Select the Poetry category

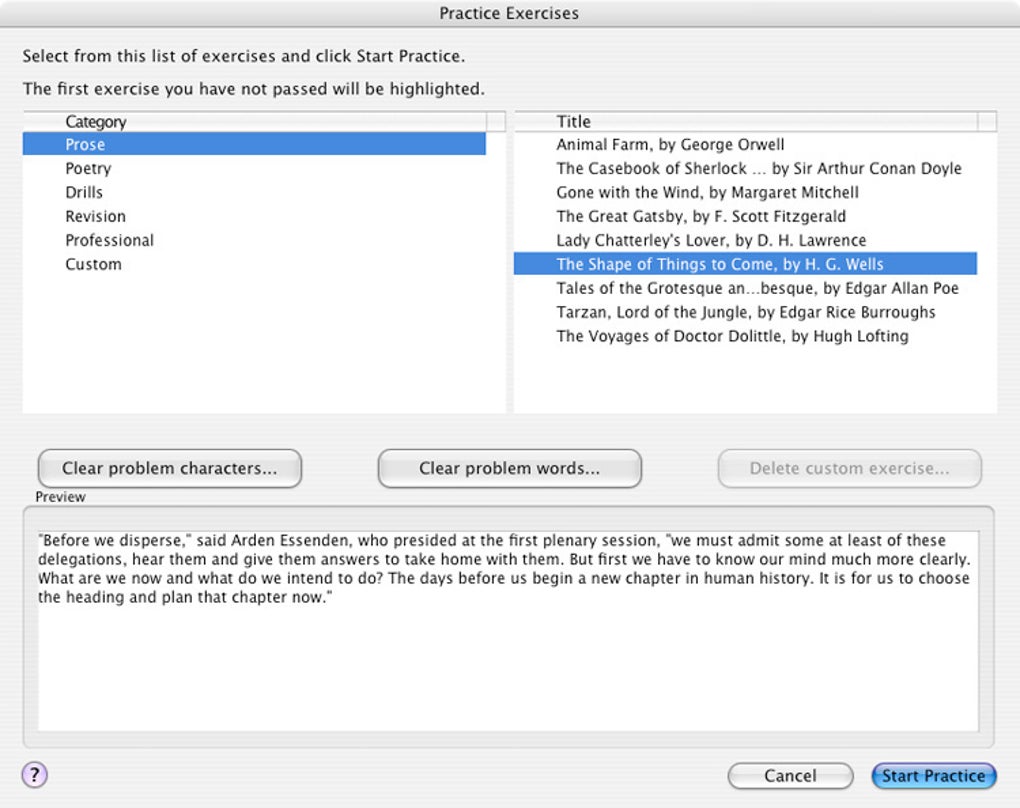tap(88, 169)
